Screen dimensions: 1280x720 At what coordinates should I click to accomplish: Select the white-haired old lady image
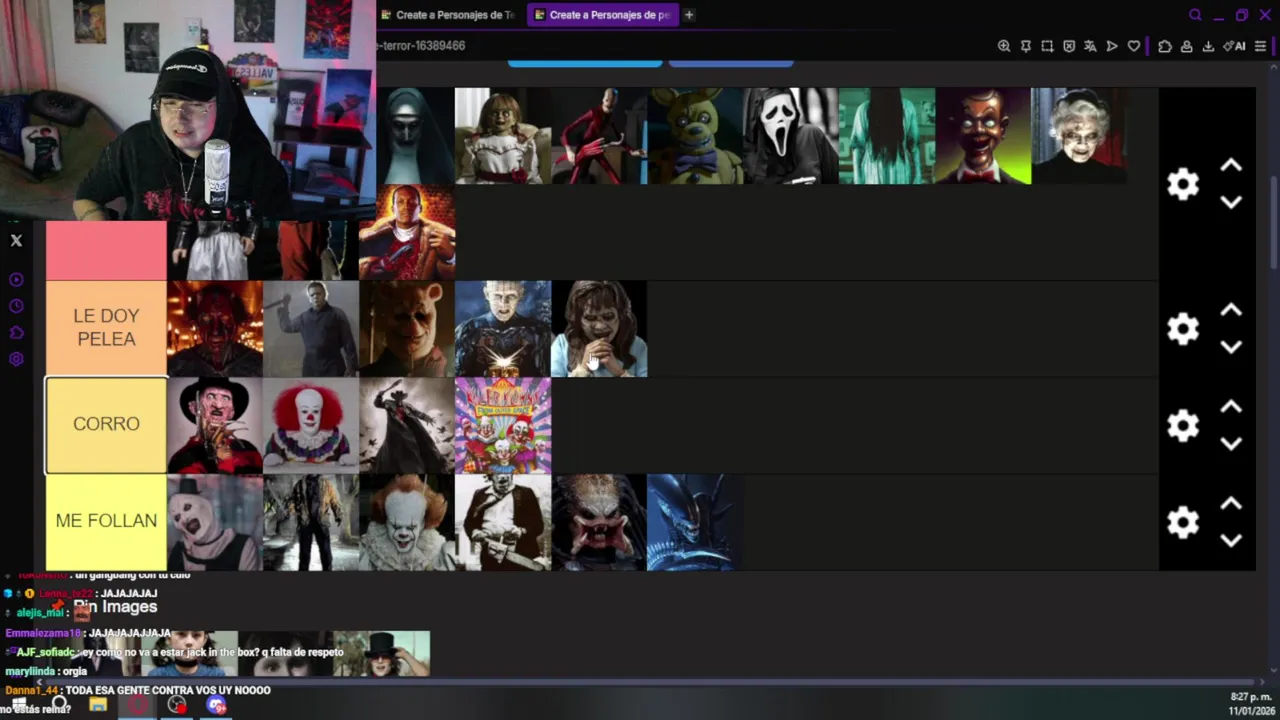point(1079,136)
